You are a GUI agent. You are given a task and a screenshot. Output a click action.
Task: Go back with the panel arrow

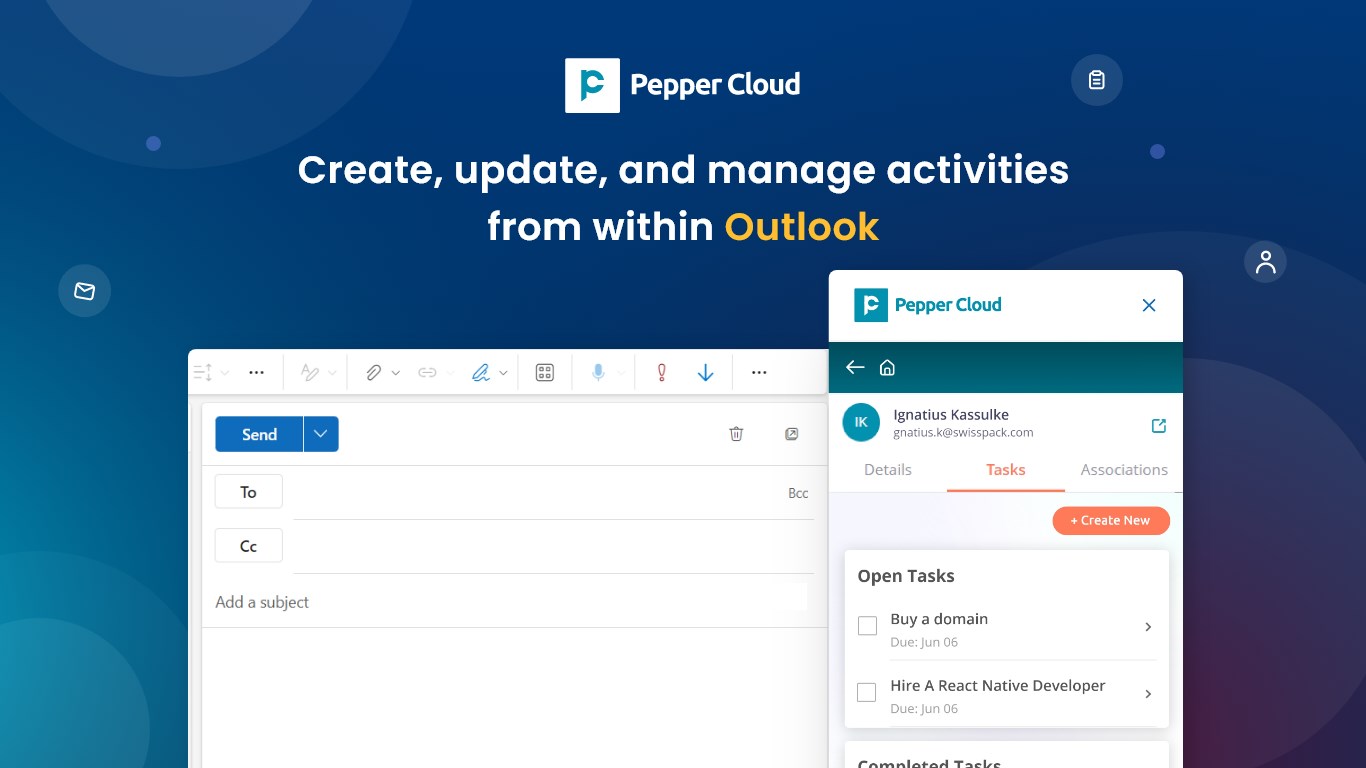[855, 368]
